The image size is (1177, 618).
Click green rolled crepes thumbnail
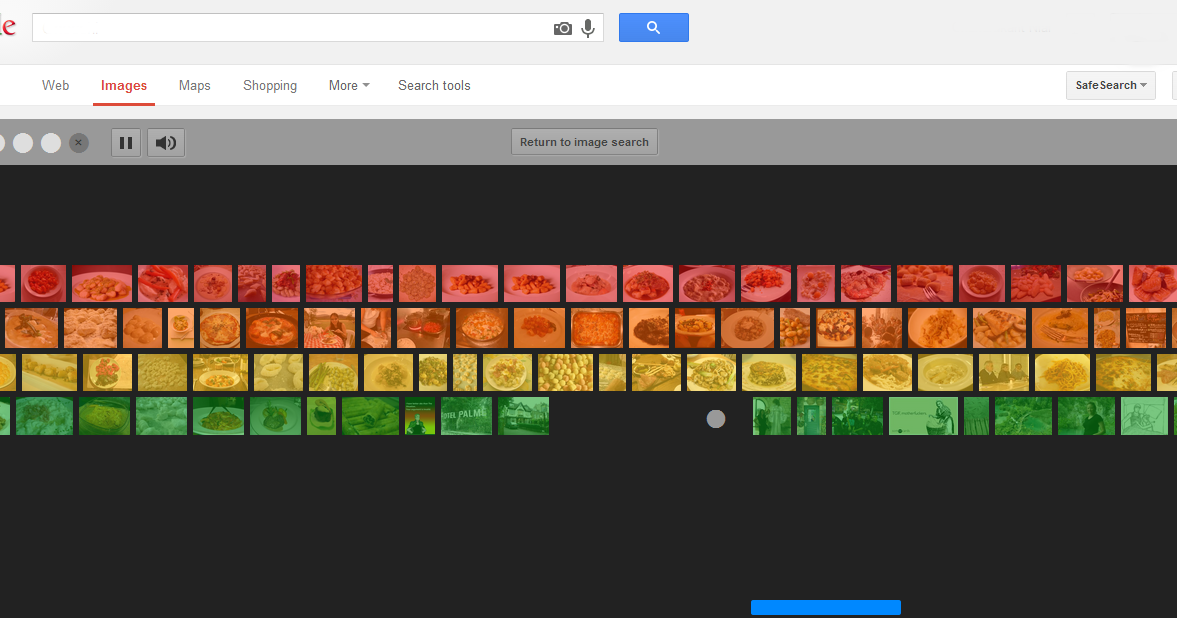click(370, 416)
